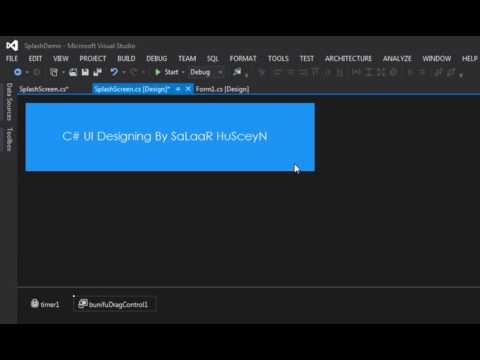Click the Open File toolbar icon
Screen dimensions: 480x360
pyautogui.click(x=73, y=72)
